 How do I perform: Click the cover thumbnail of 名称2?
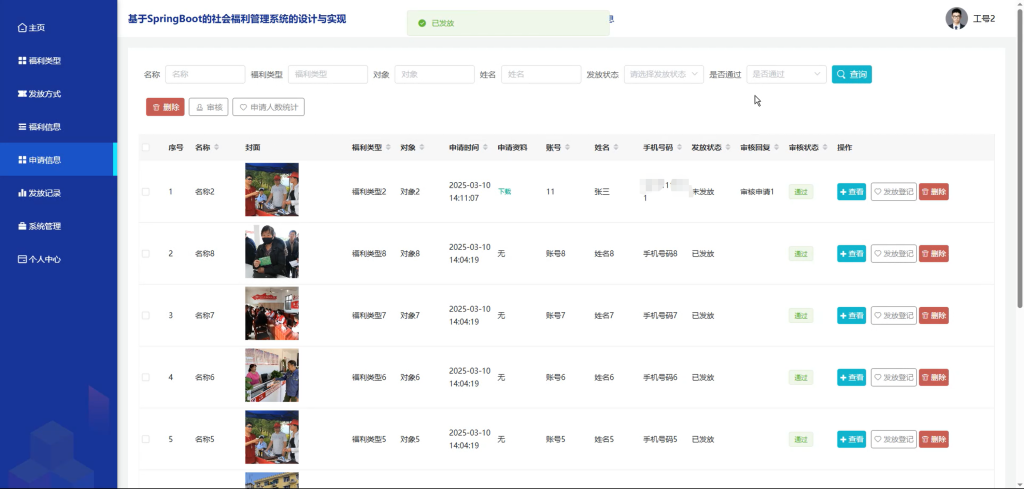pos(272,189)
